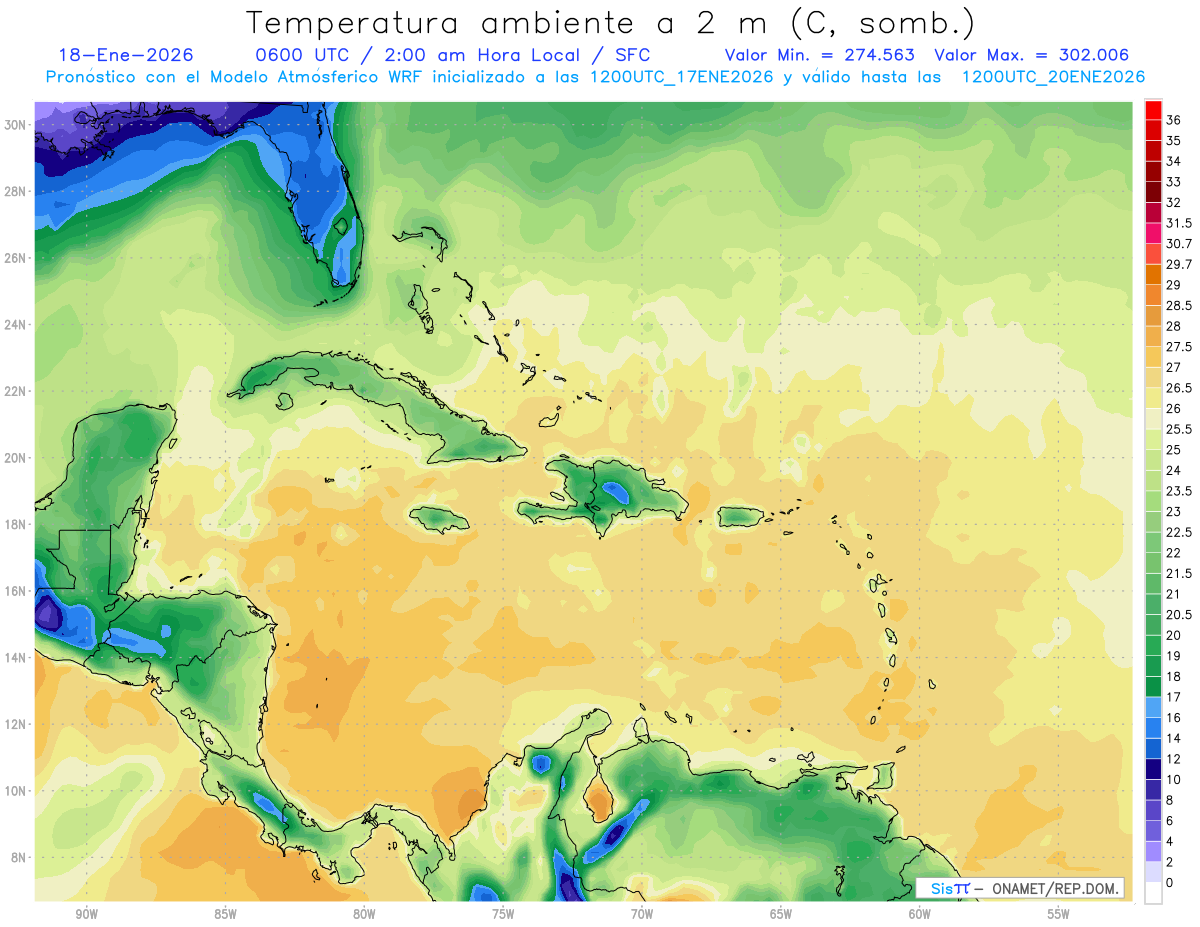The image size is (1200, 927).
Task: Click the '8N' latitude label
Action: tap(19, 857)
